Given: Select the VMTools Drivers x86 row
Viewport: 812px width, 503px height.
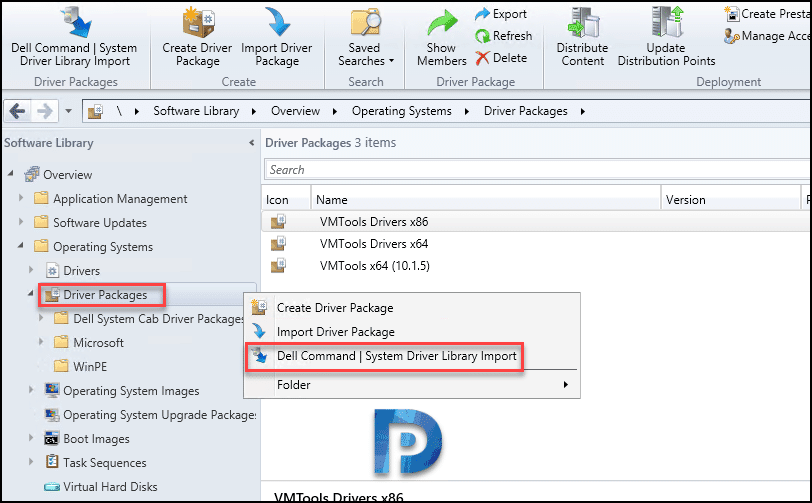Looking at the screenshot, I should point(537,221).
